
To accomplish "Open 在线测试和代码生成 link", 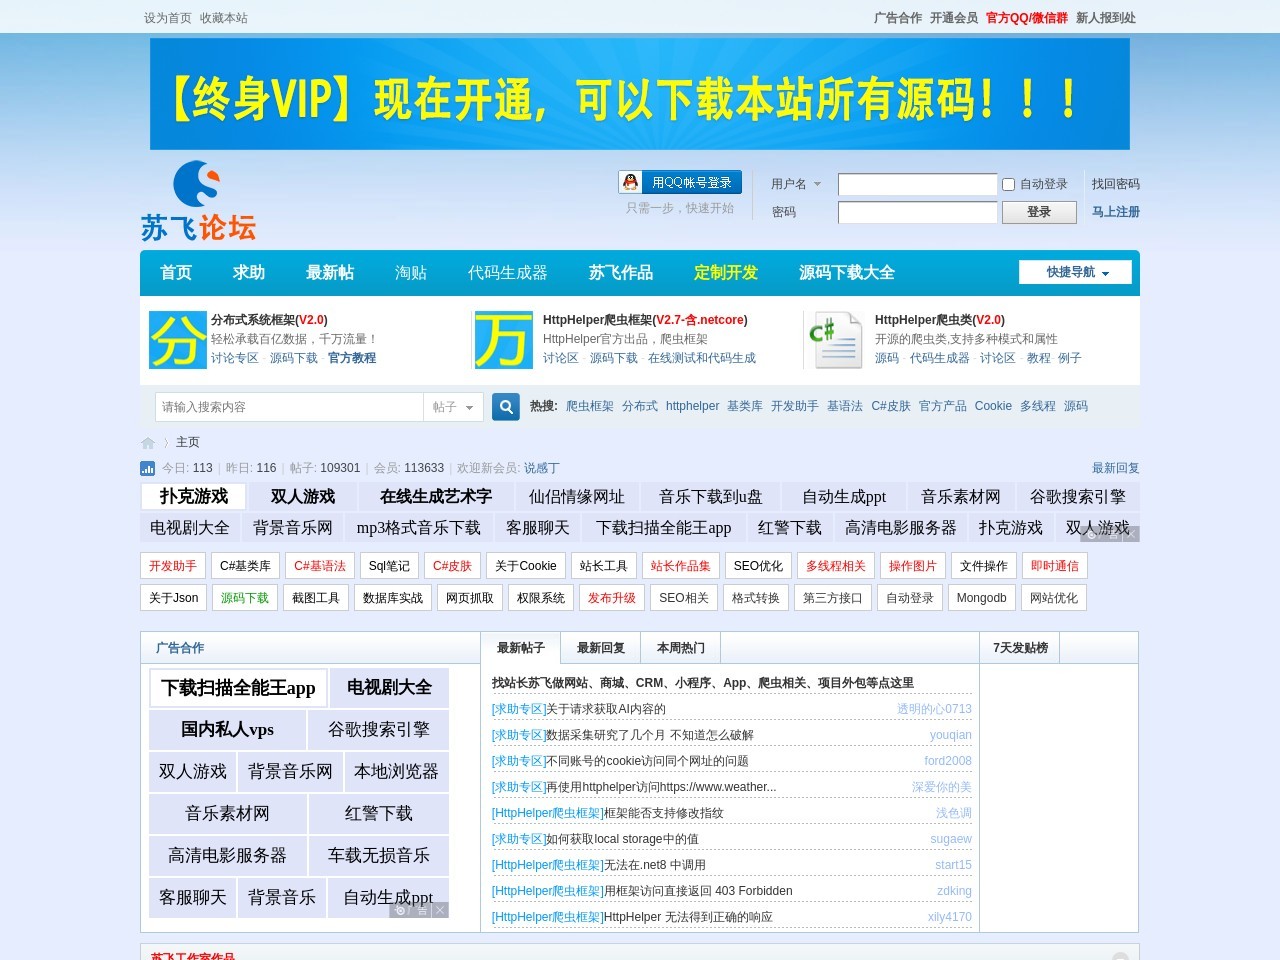I will (x=702, y=358).
